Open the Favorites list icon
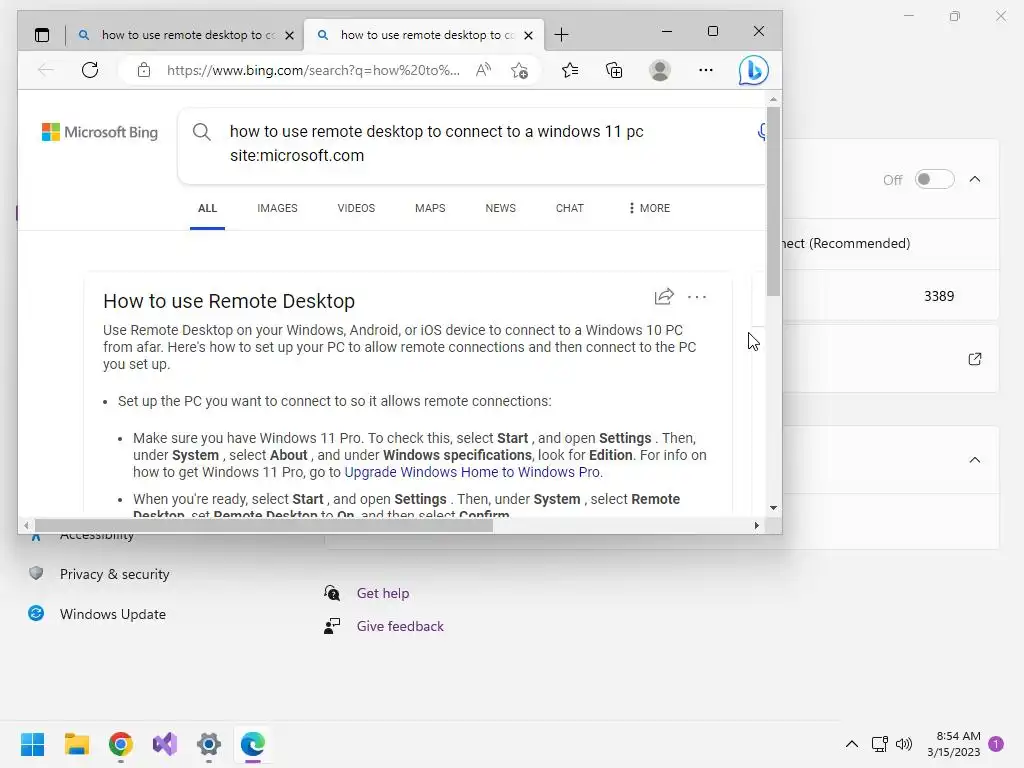The height and width of the screenshot is (768, 1024). pyautogui.click(x=569, y=70)
